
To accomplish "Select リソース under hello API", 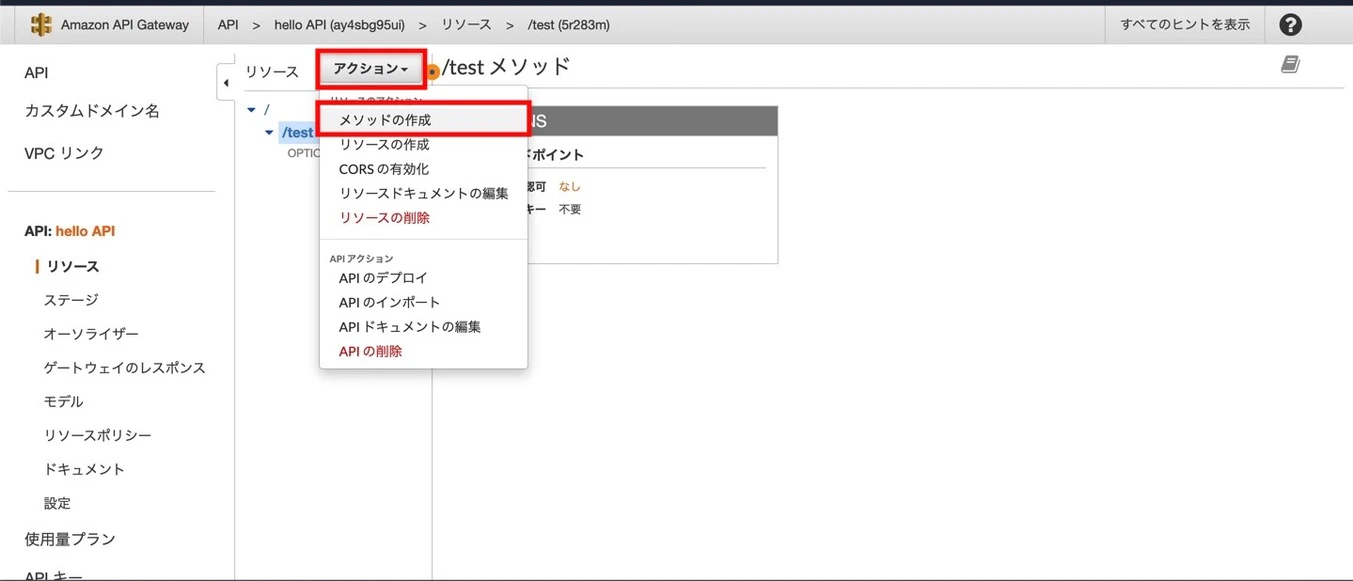I will coord(73,266).
